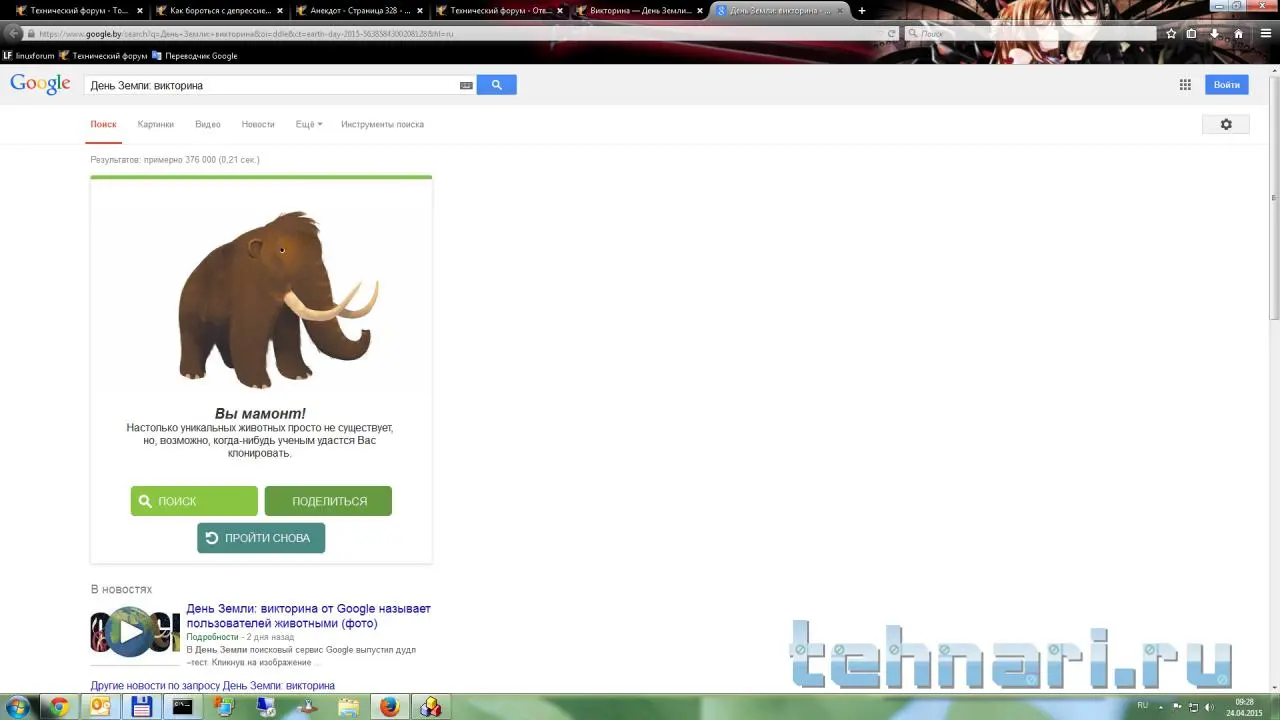1280x720 pixels.
Task: Go to the Firefox home page icon
Action: [x=1238, y=33]
